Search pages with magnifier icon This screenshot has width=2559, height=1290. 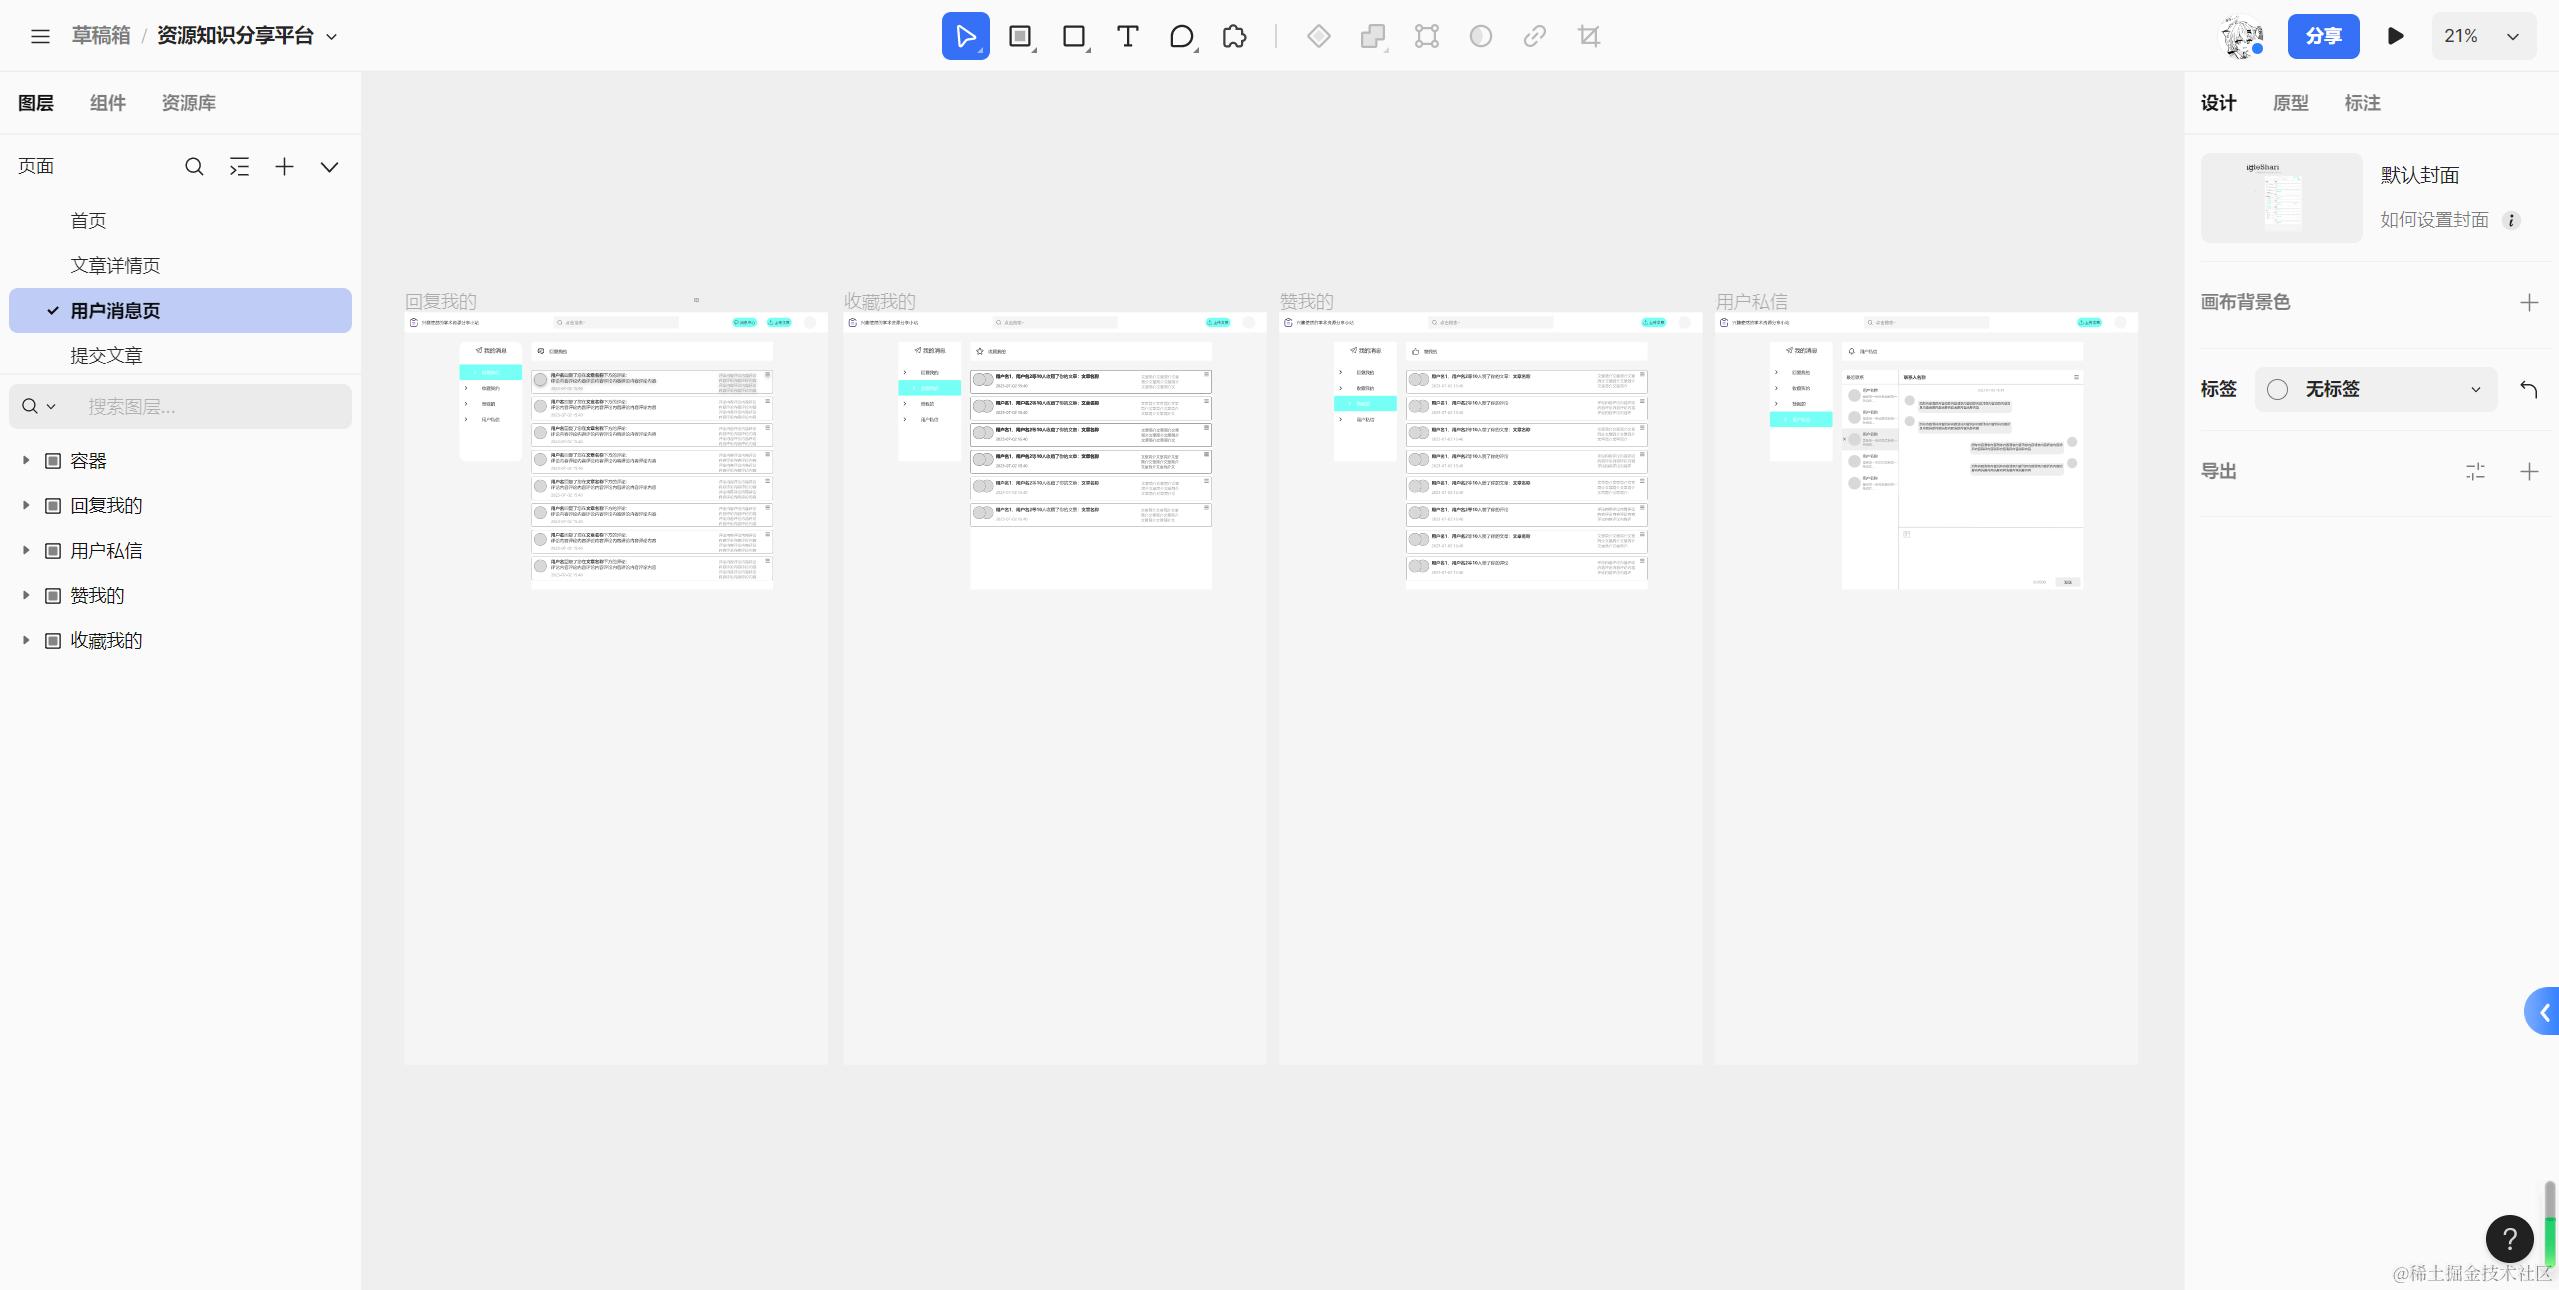194,166
